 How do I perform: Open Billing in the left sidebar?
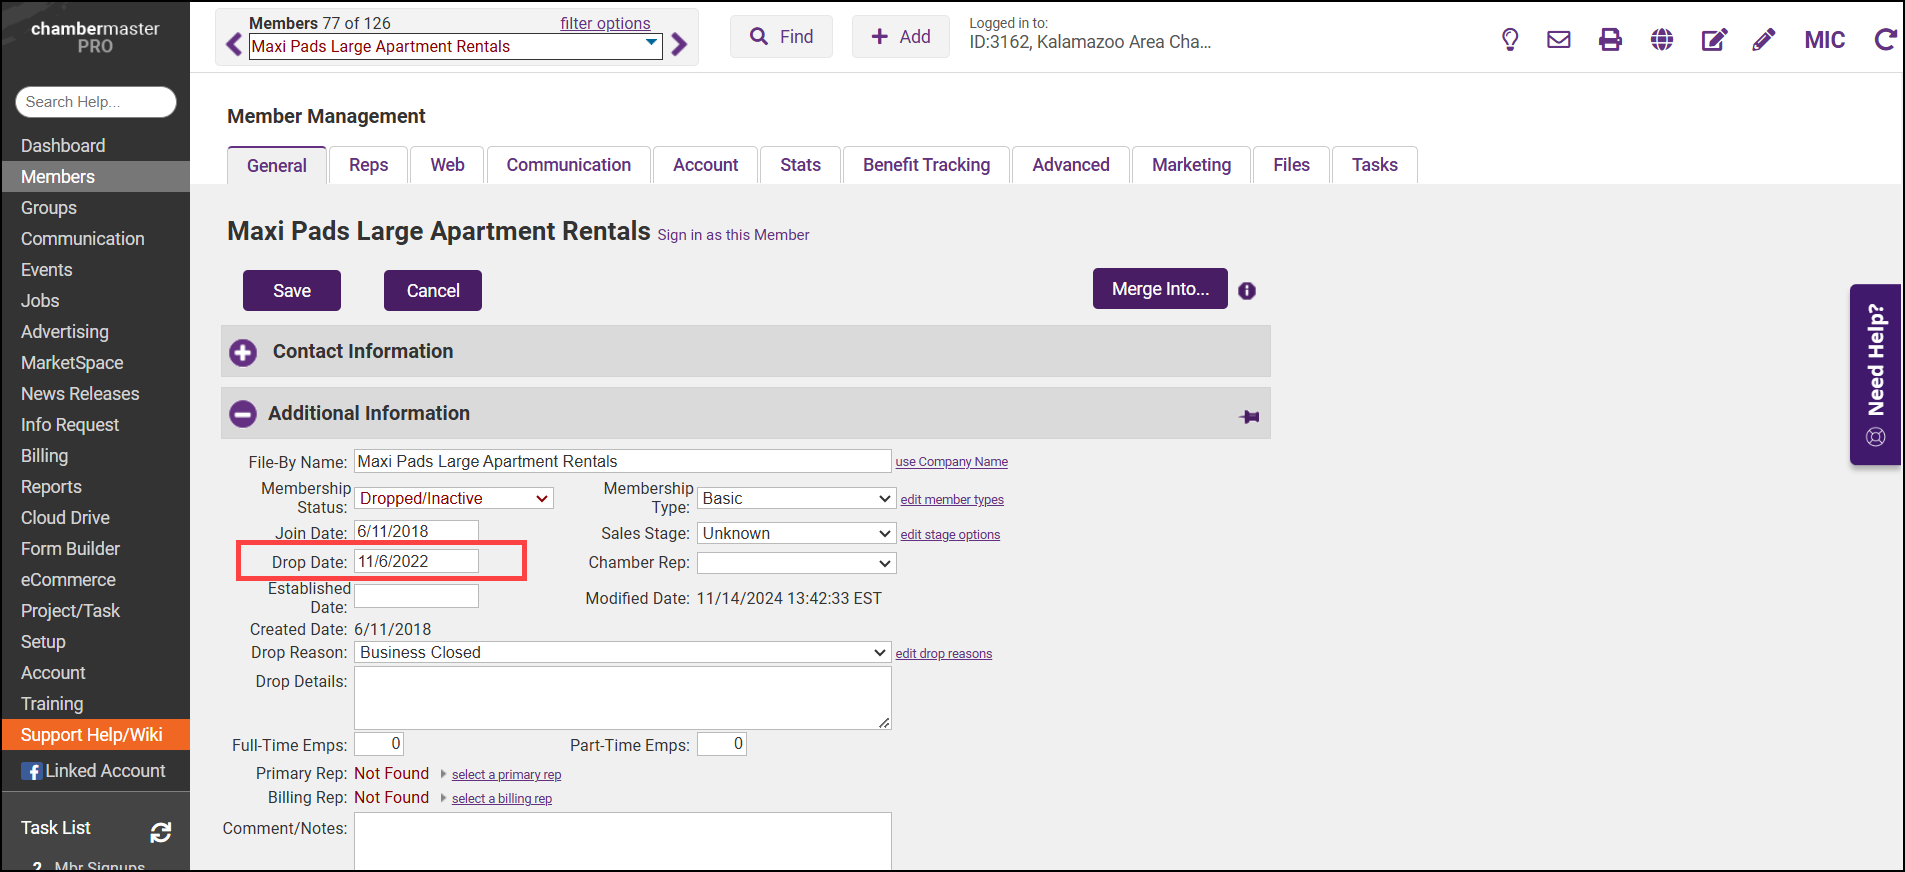pyautogui.click(x=45, y=456)
